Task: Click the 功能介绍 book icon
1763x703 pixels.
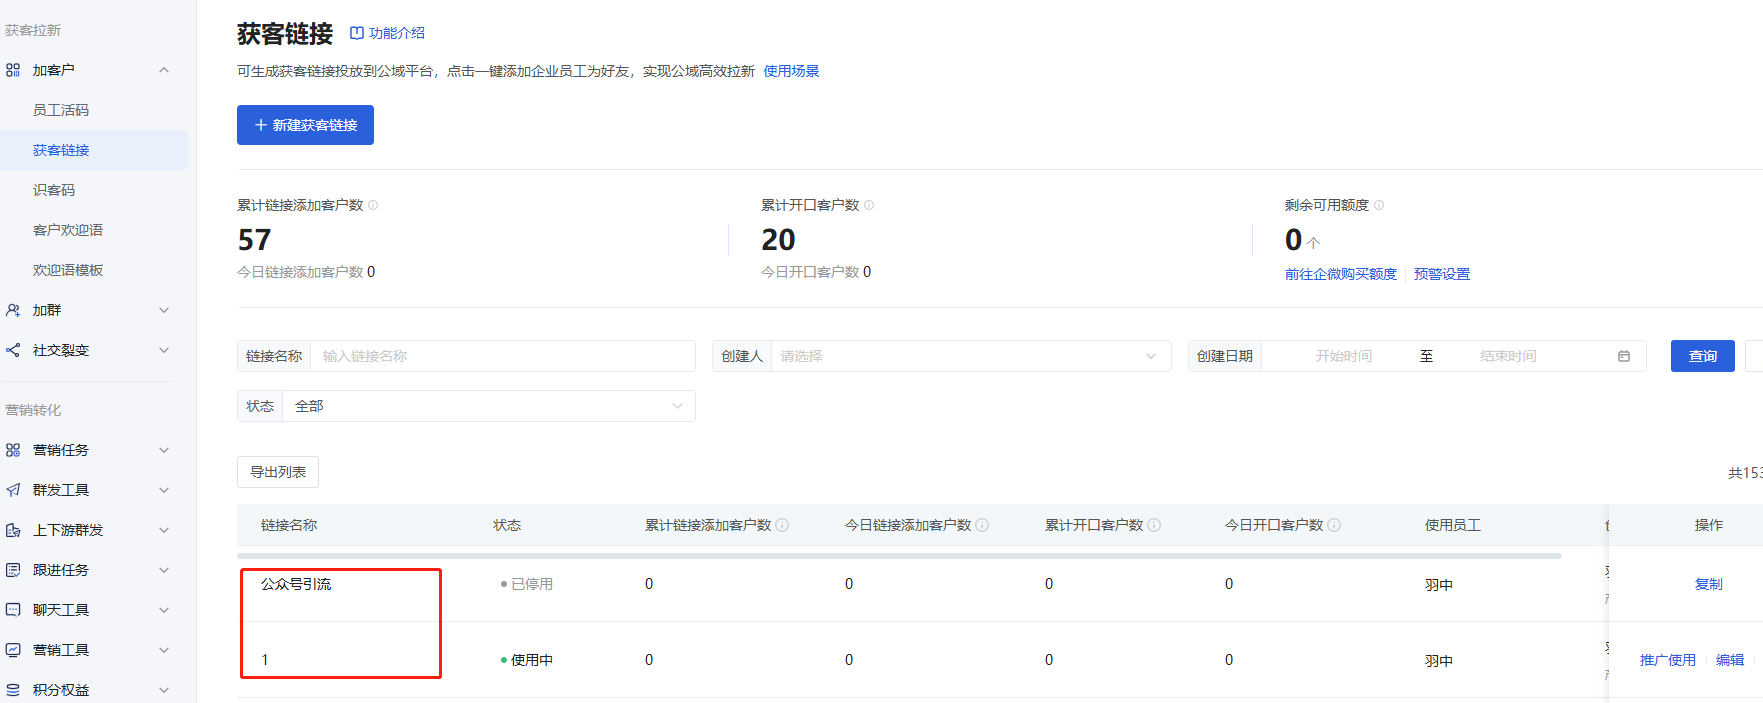Action: pyautogui.click(x=356, y=33)
